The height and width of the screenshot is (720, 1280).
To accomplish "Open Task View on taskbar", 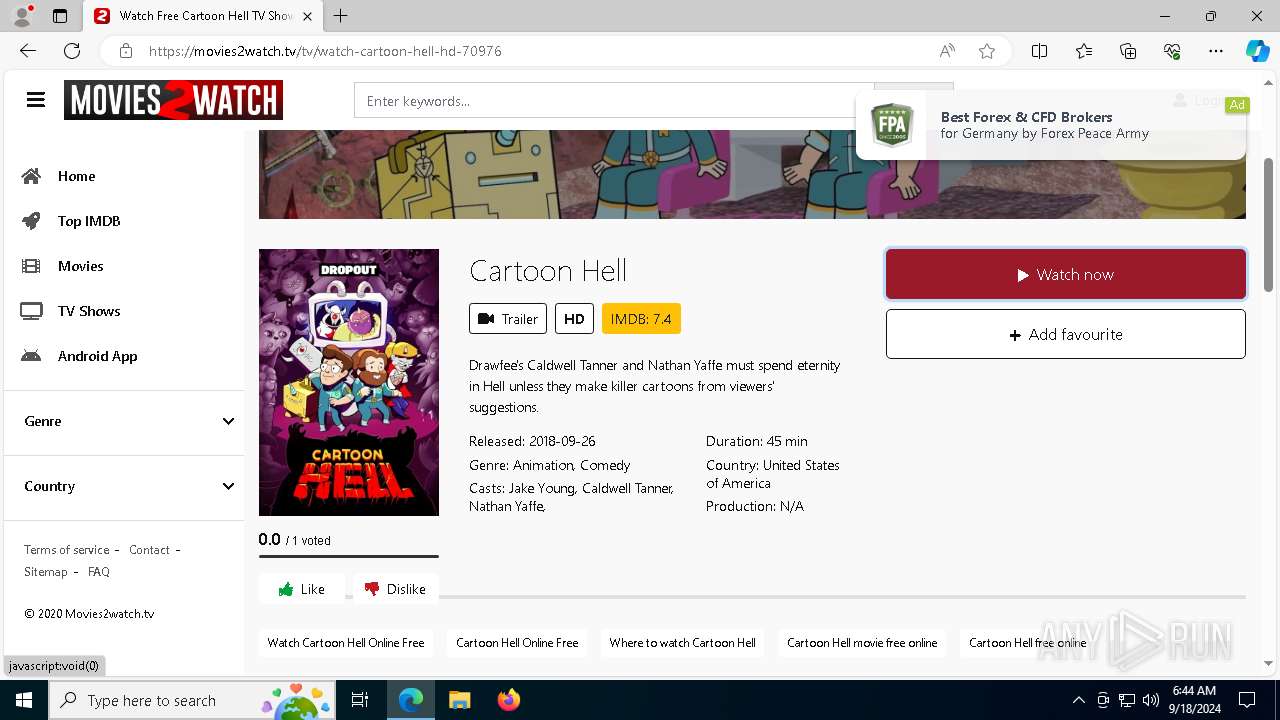I will coord(360,700).
